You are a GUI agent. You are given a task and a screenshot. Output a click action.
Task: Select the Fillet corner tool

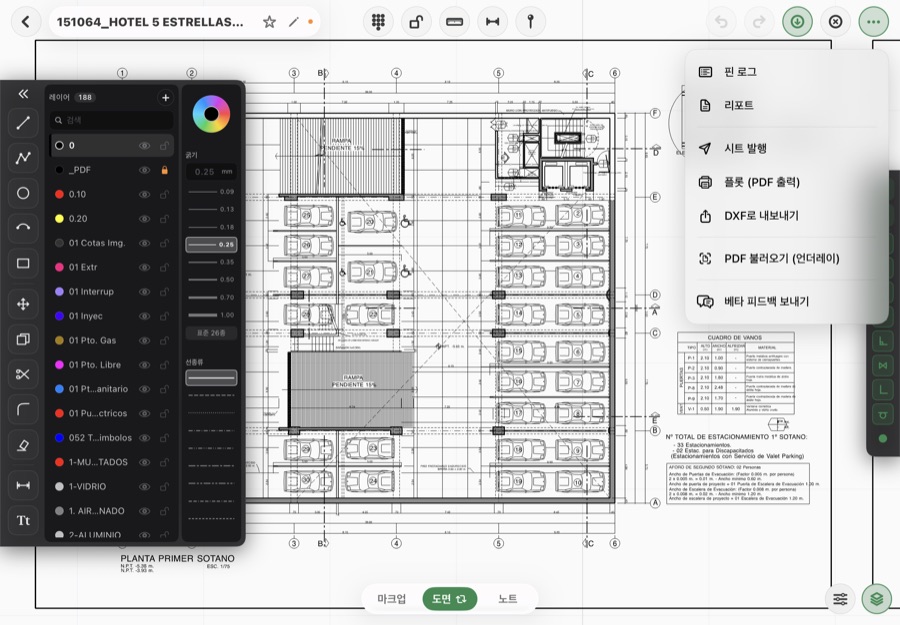tap(23, 409)
